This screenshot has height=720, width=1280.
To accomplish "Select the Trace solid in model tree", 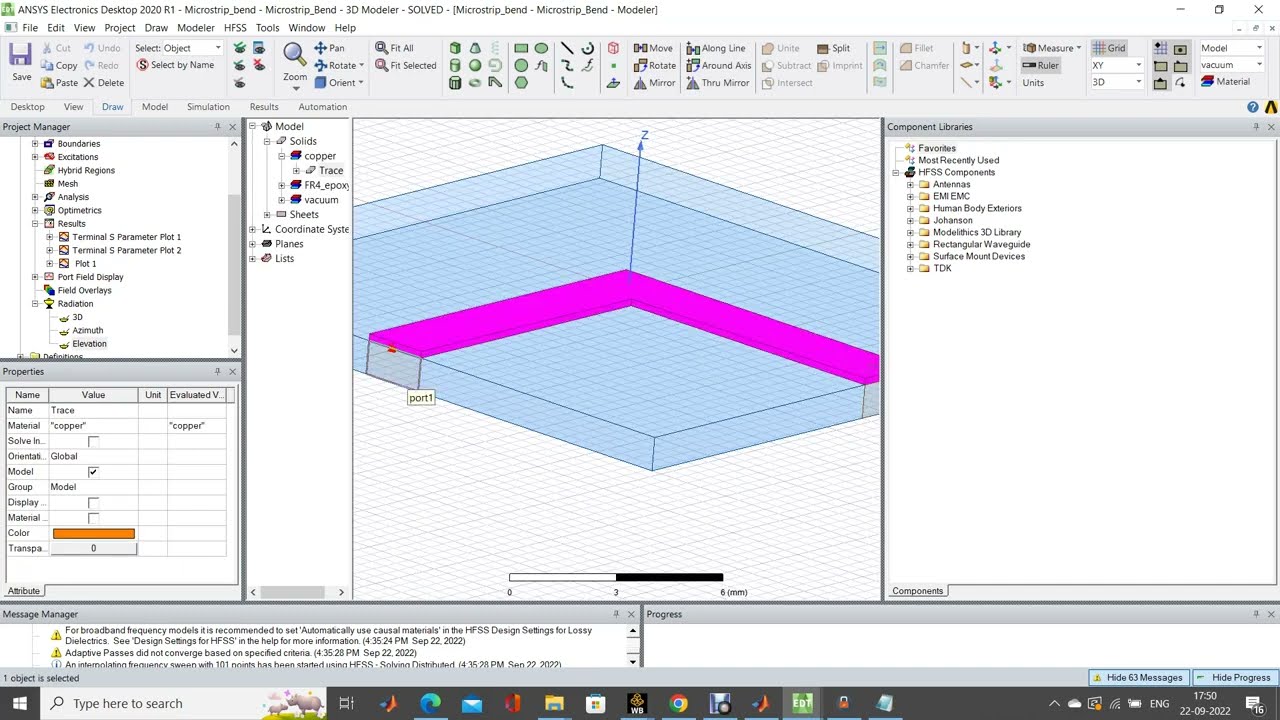I will coord(331,171).
